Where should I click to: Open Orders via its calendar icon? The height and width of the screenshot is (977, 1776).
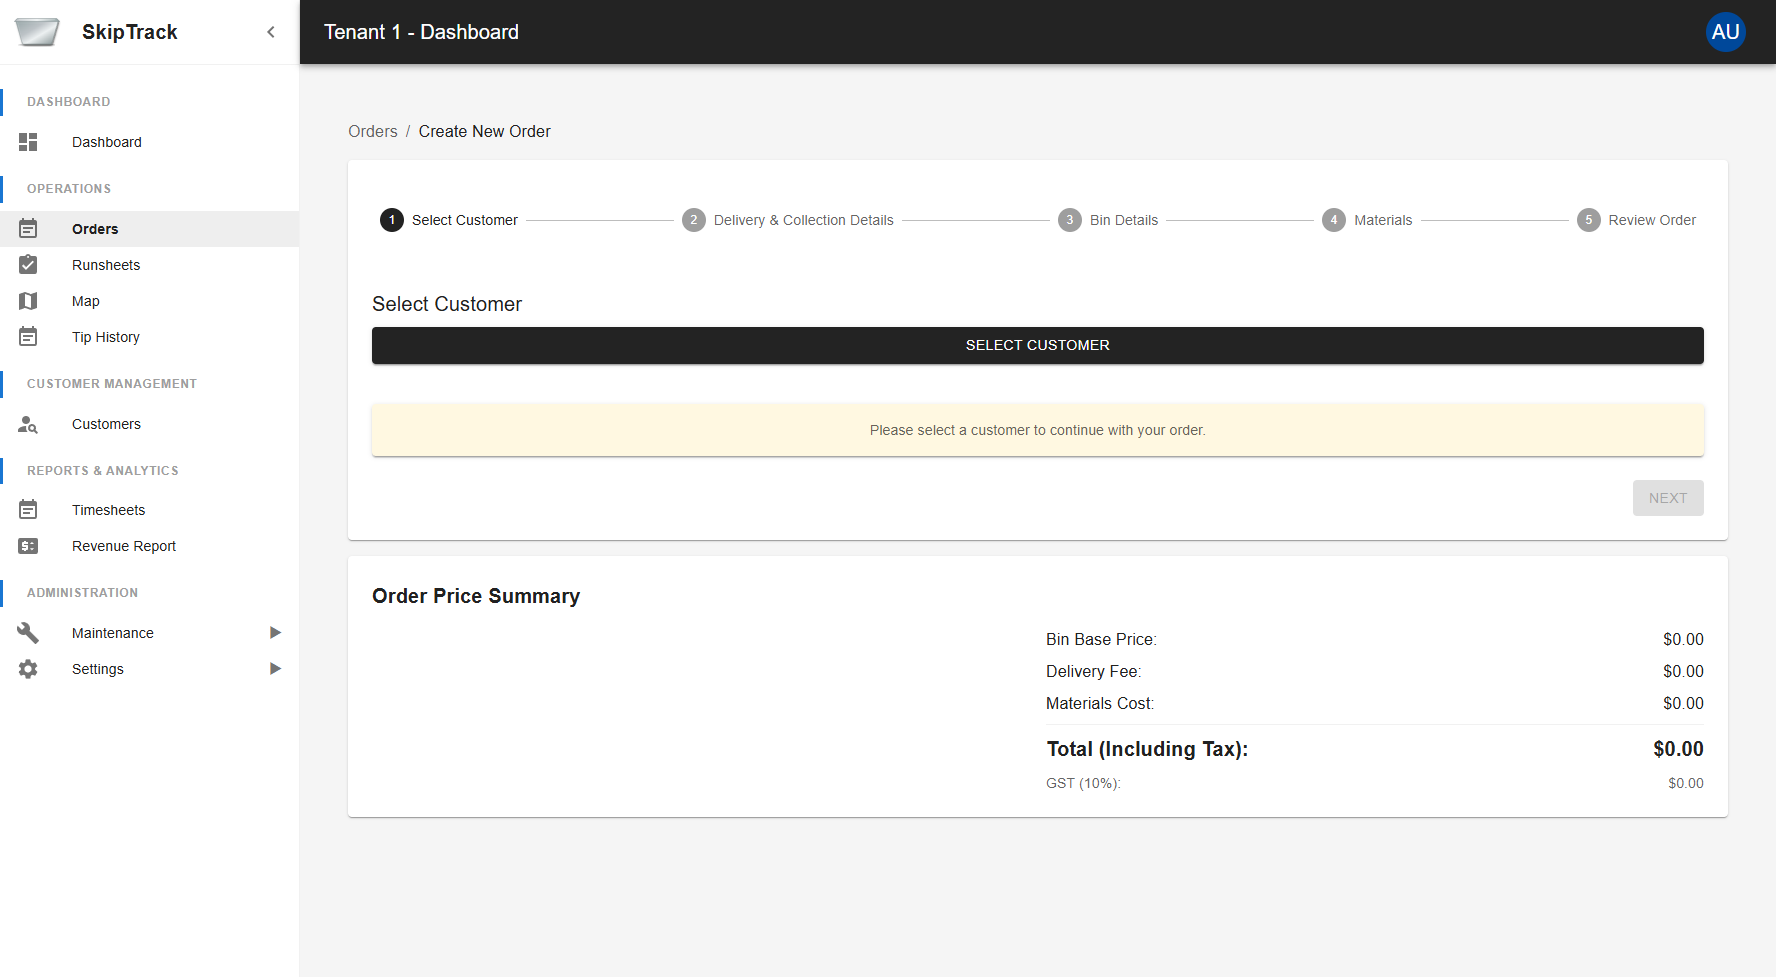pos(28,228)
